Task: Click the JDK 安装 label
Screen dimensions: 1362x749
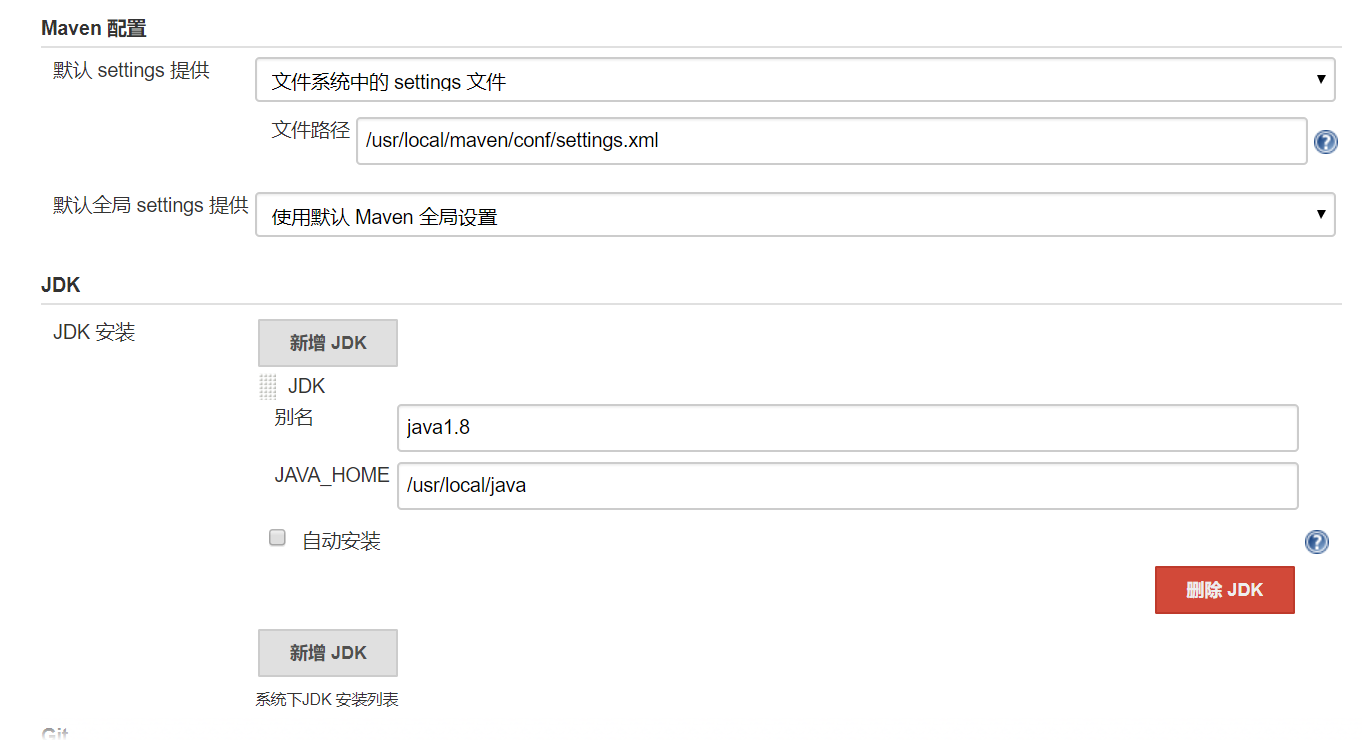Action: click(x=94, y=333)
